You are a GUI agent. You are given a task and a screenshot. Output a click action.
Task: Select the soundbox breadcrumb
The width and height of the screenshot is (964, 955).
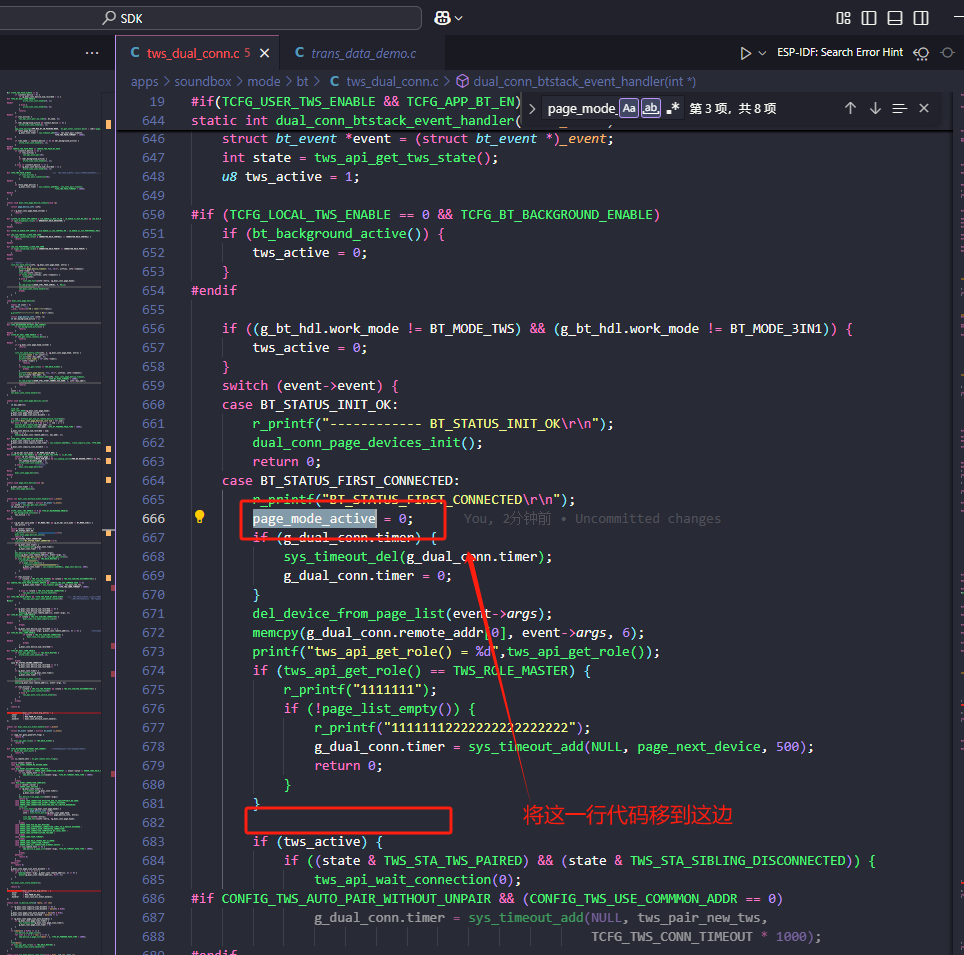203,82
